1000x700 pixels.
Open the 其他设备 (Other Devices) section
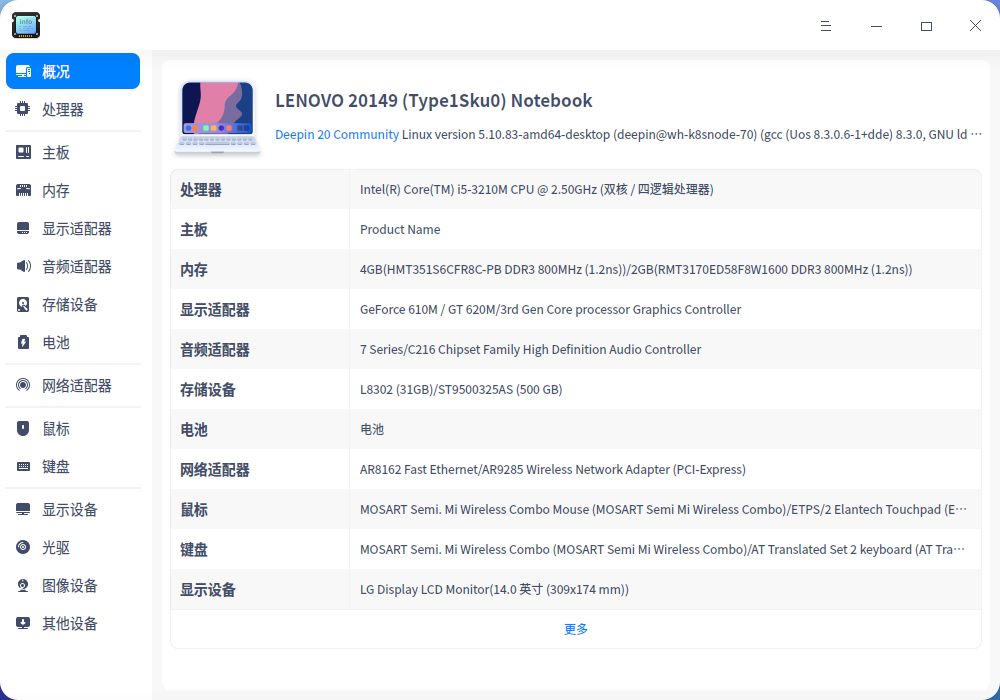click(x=56, y=623)
